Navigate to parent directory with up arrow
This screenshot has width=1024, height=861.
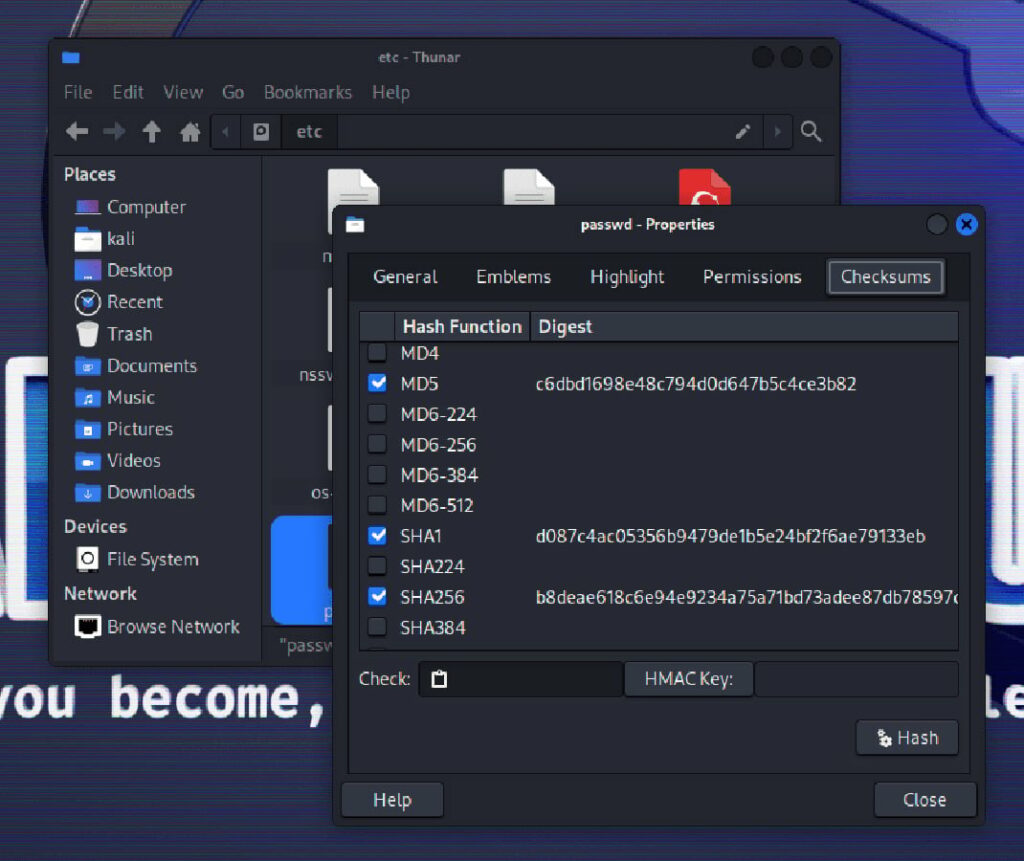click(151, 131)
